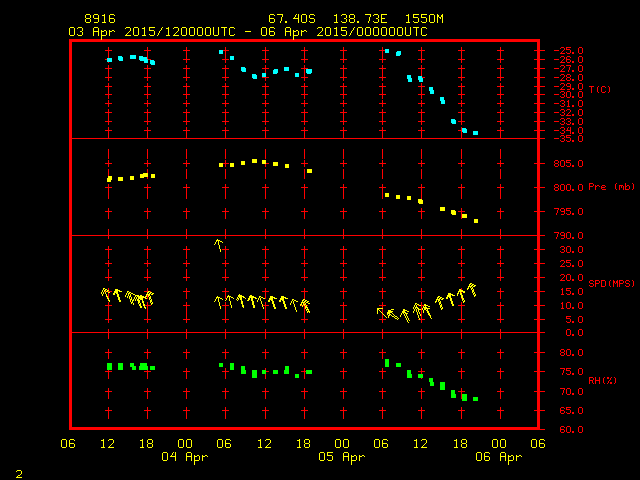
Task: Click the 80.0 humidity tick label
Action: (x=571, y=353)
